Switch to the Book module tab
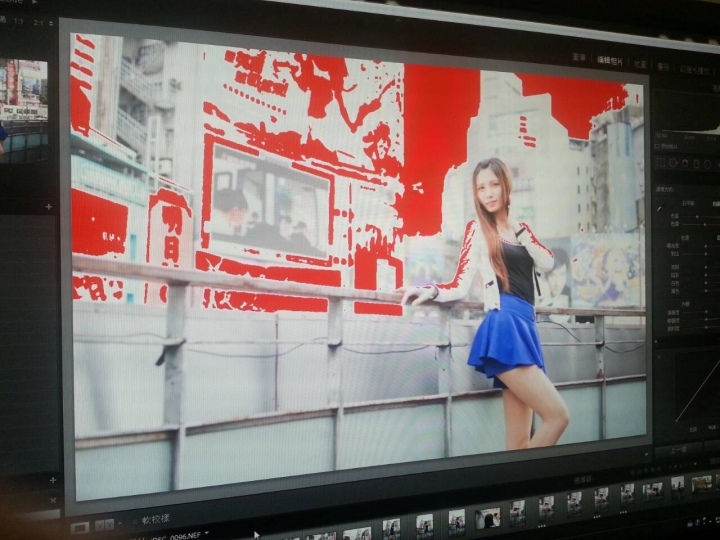The image size is (720, 540). pyautogui.click(x=664, y=68)
